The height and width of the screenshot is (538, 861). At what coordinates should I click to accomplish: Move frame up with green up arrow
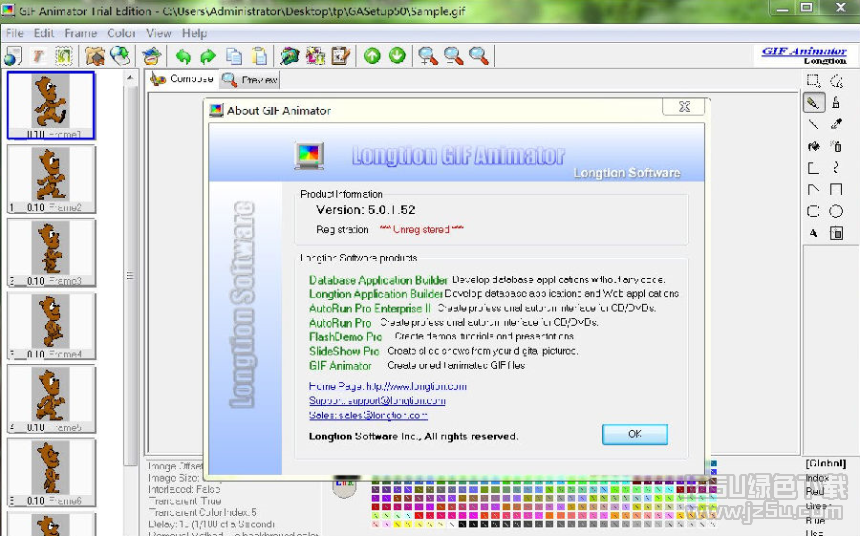[x=372, y=56]
